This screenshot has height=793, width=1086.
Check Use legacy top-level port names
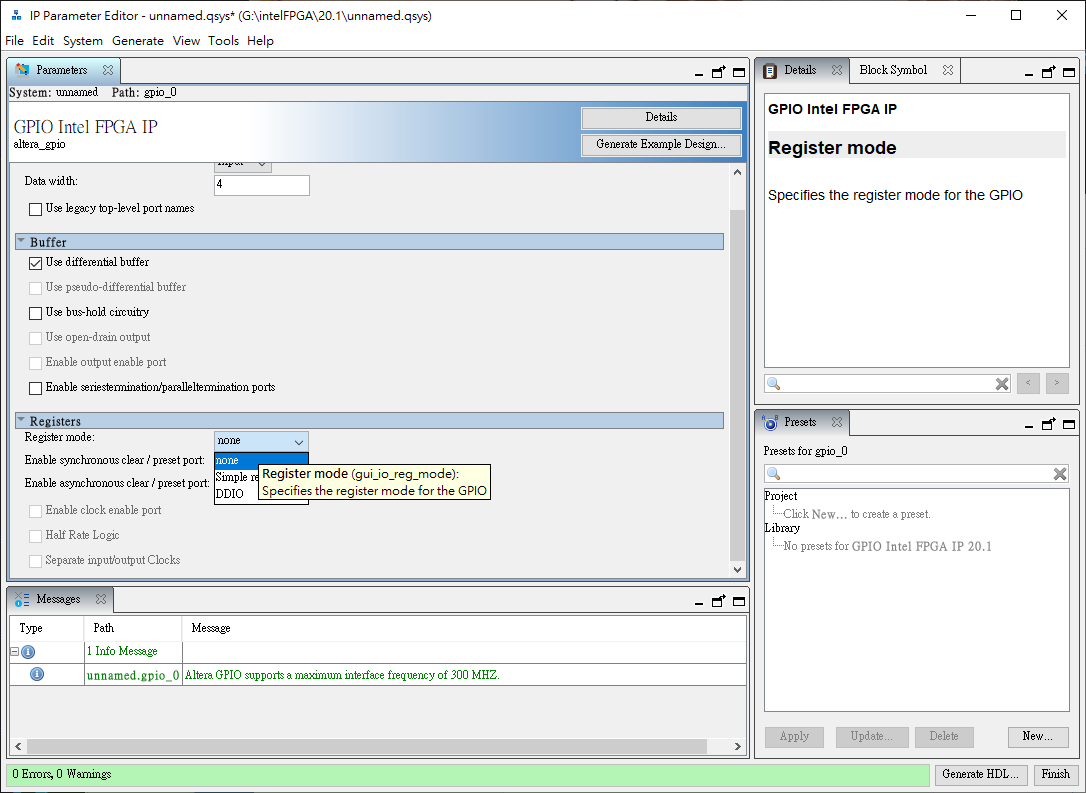point(36,209)
